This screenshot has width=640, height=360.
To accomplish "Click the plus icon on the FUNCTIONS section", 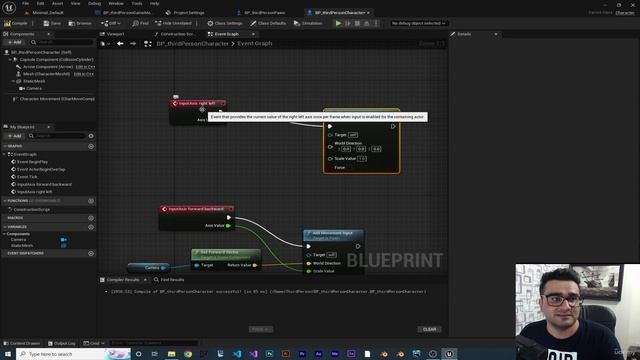I will click(91, 201).
